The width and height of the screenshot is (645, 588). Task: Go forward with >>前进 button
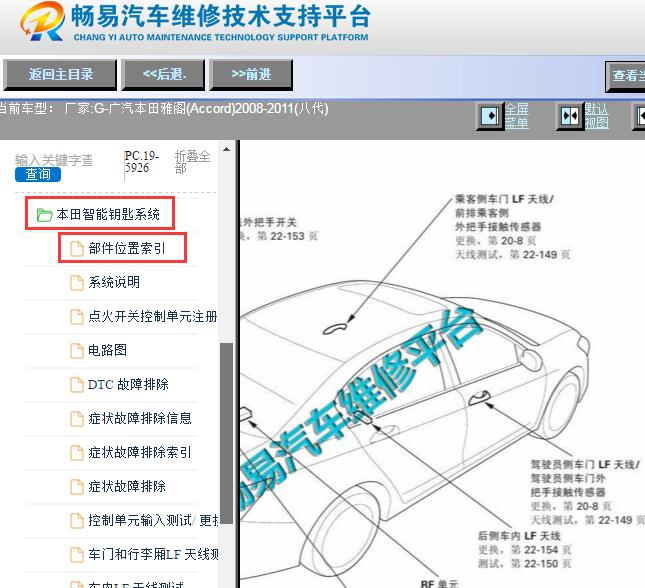251,74
